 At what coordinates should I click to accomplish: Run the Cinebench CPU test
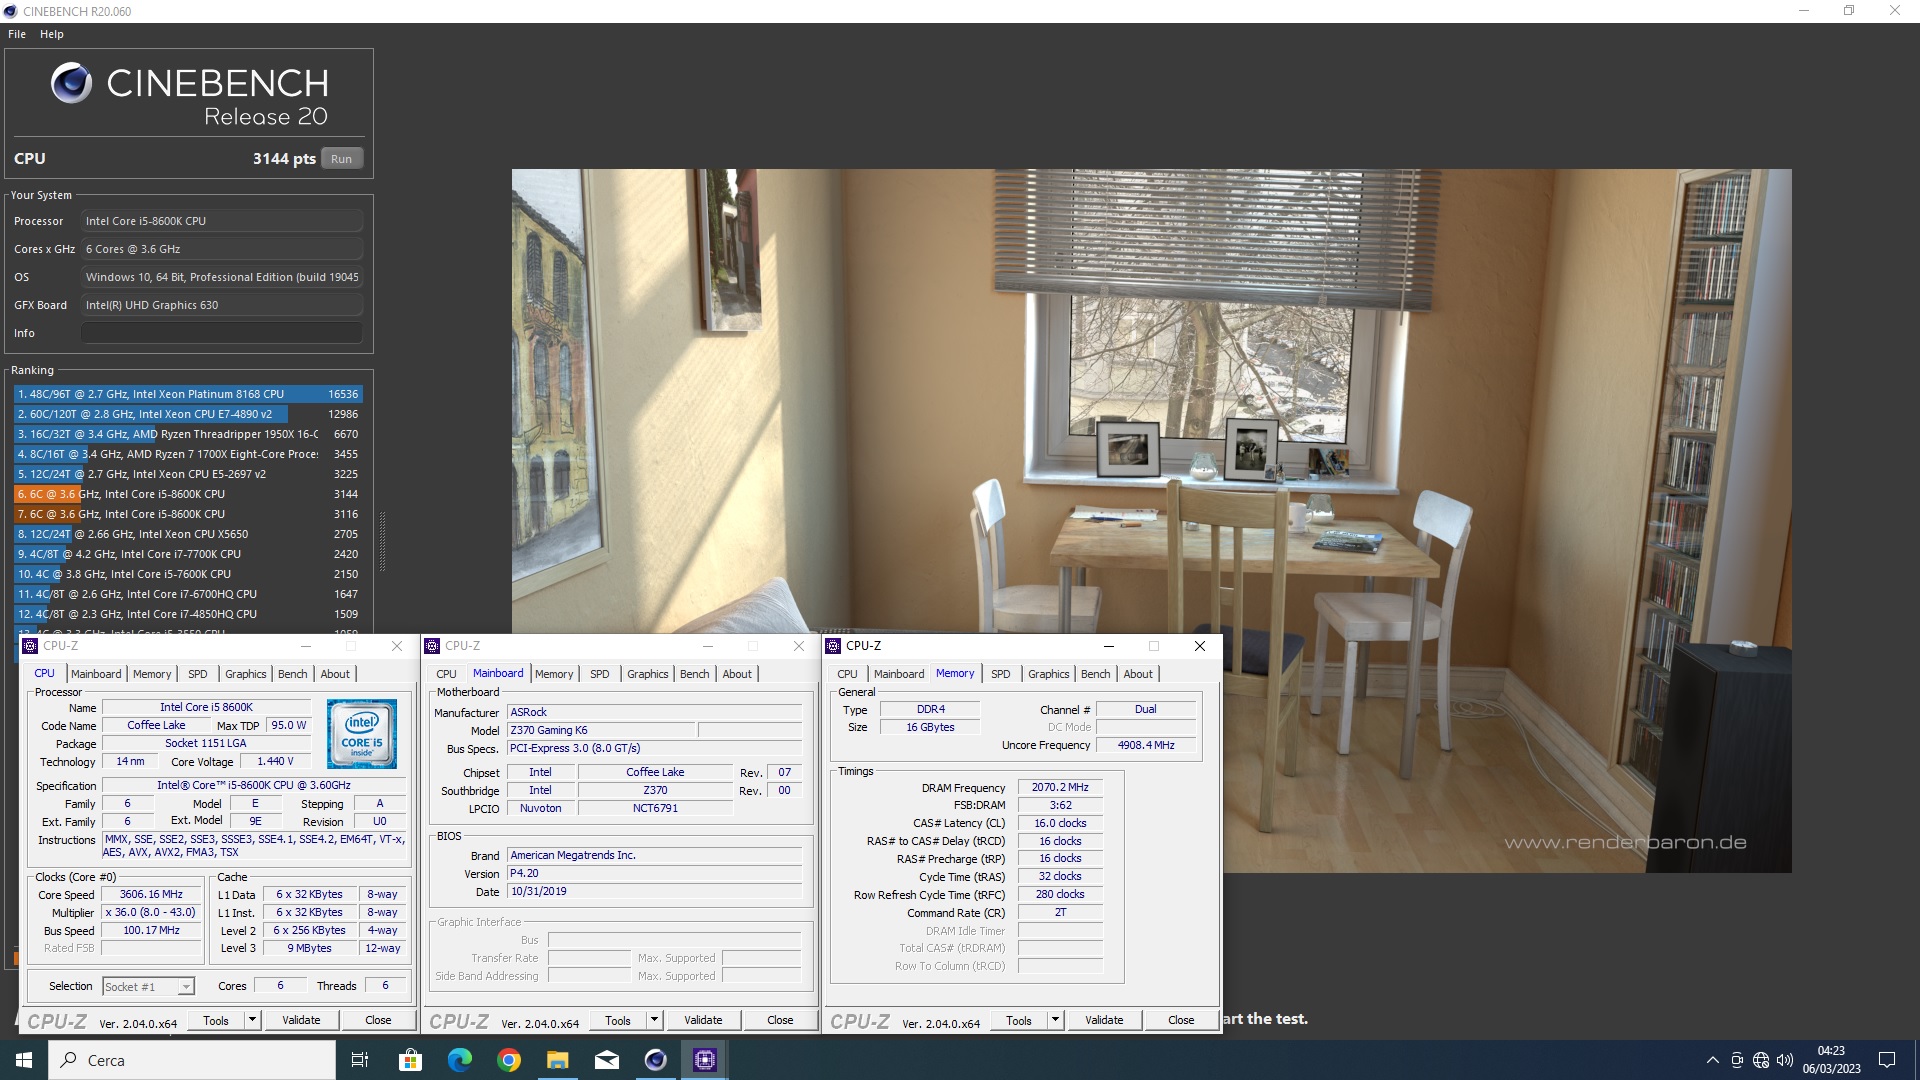pyautogui.click(x=341, y=159)
